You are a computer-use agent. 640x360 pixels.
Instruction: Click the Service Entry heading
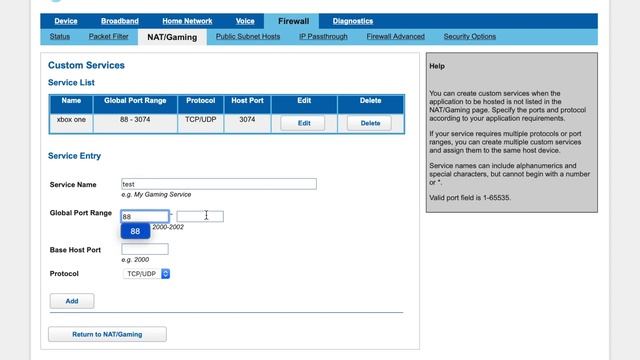[74, 156]
